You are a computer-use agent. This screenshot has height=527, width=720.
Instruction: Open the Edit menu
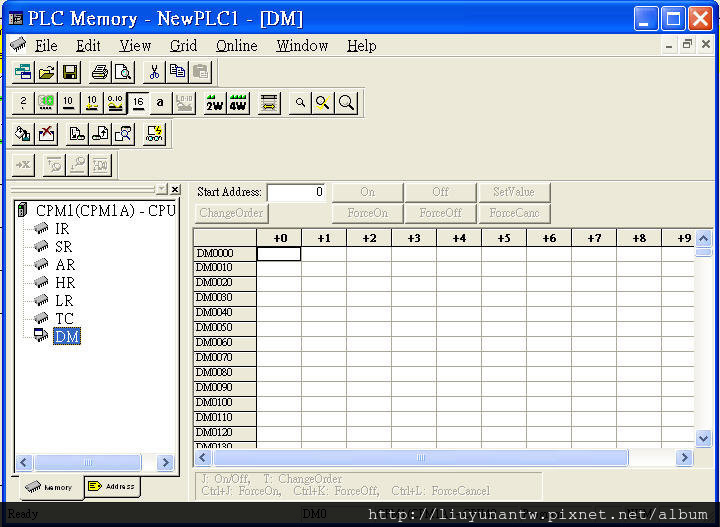[88, 46]
